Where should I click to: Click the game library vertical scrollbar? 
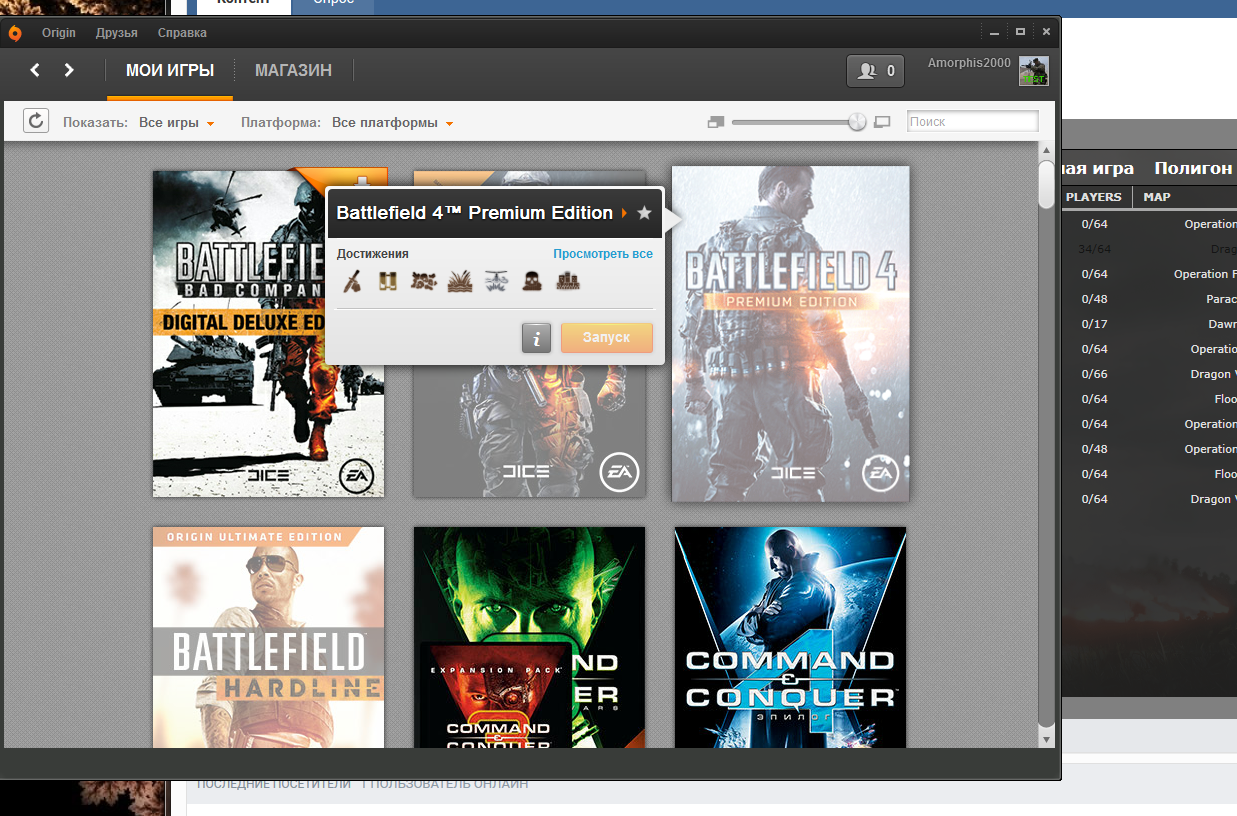[1046, 185]
